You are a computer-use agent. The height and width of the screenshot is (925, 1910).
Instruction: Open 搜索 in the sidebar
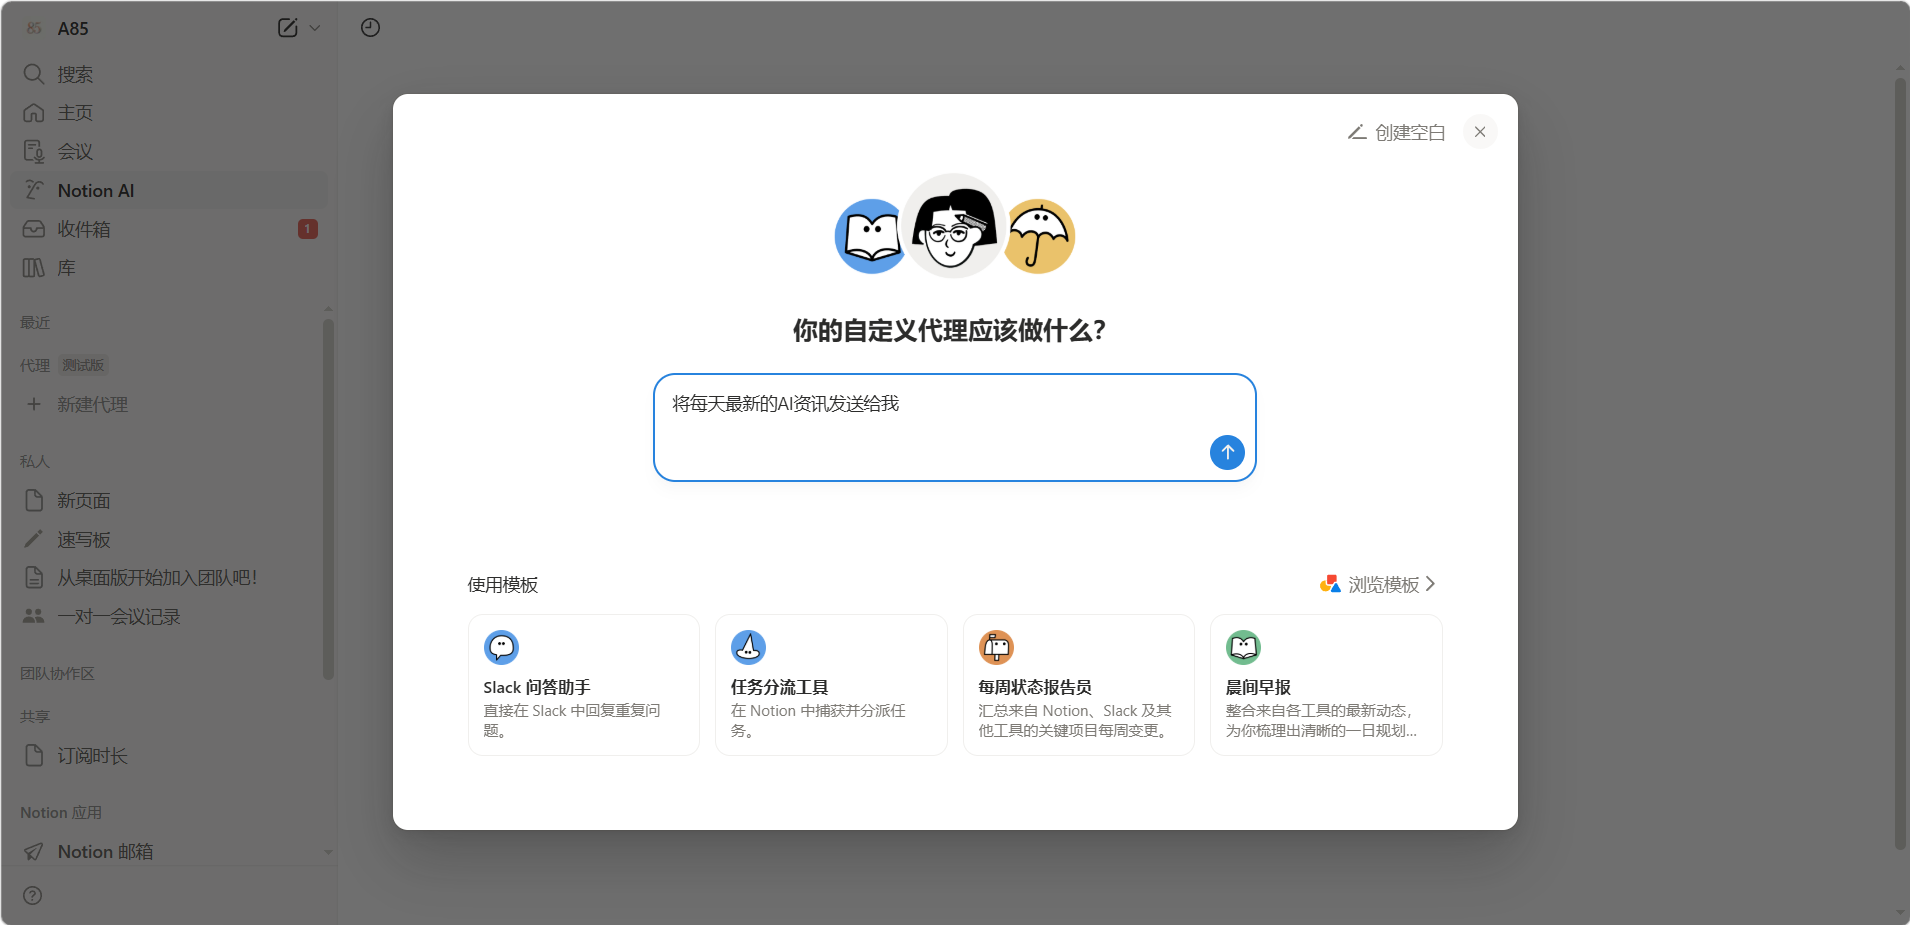170,74
